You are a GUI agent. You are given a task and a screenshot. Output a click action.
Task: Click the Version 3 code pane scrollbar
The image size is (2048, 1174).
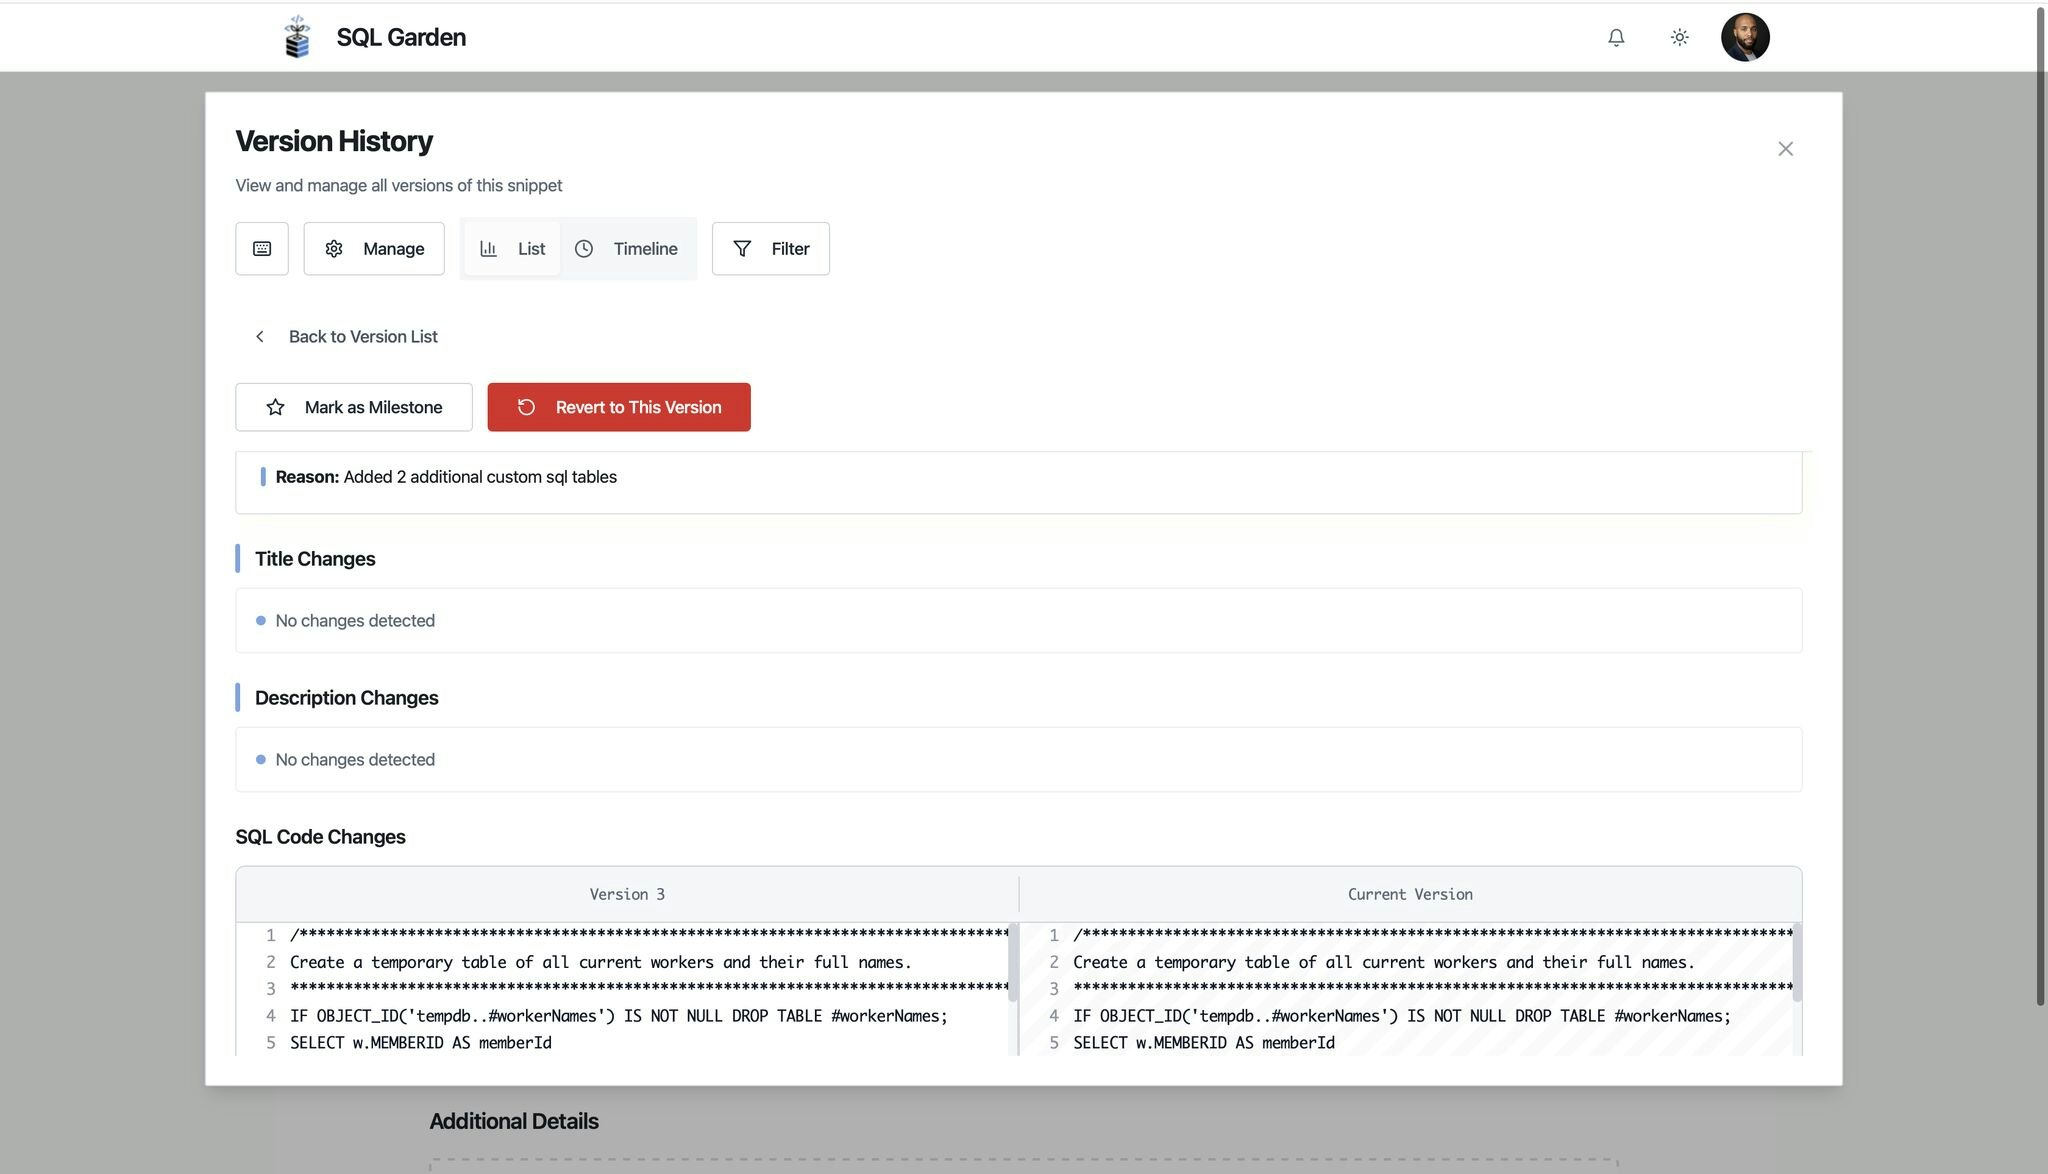(x=1012, y=962)
